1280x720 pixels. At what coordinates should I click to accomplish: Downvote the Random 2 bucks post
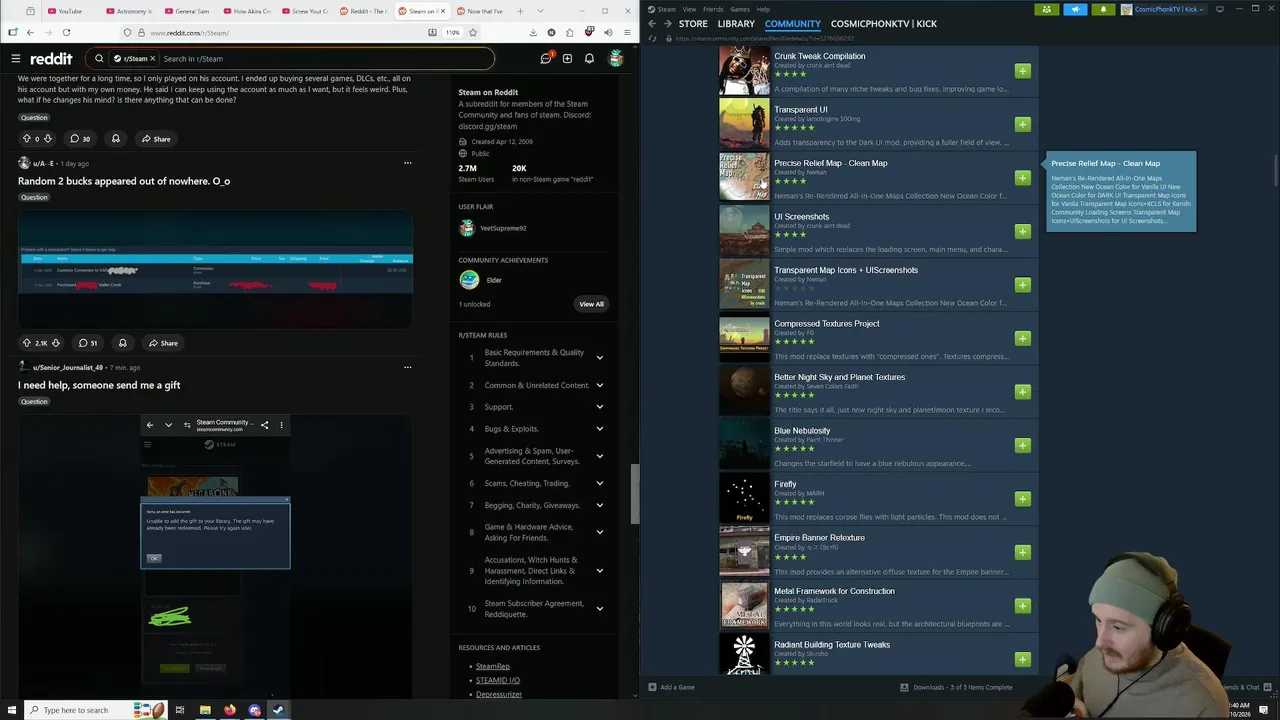pos(55,343)
